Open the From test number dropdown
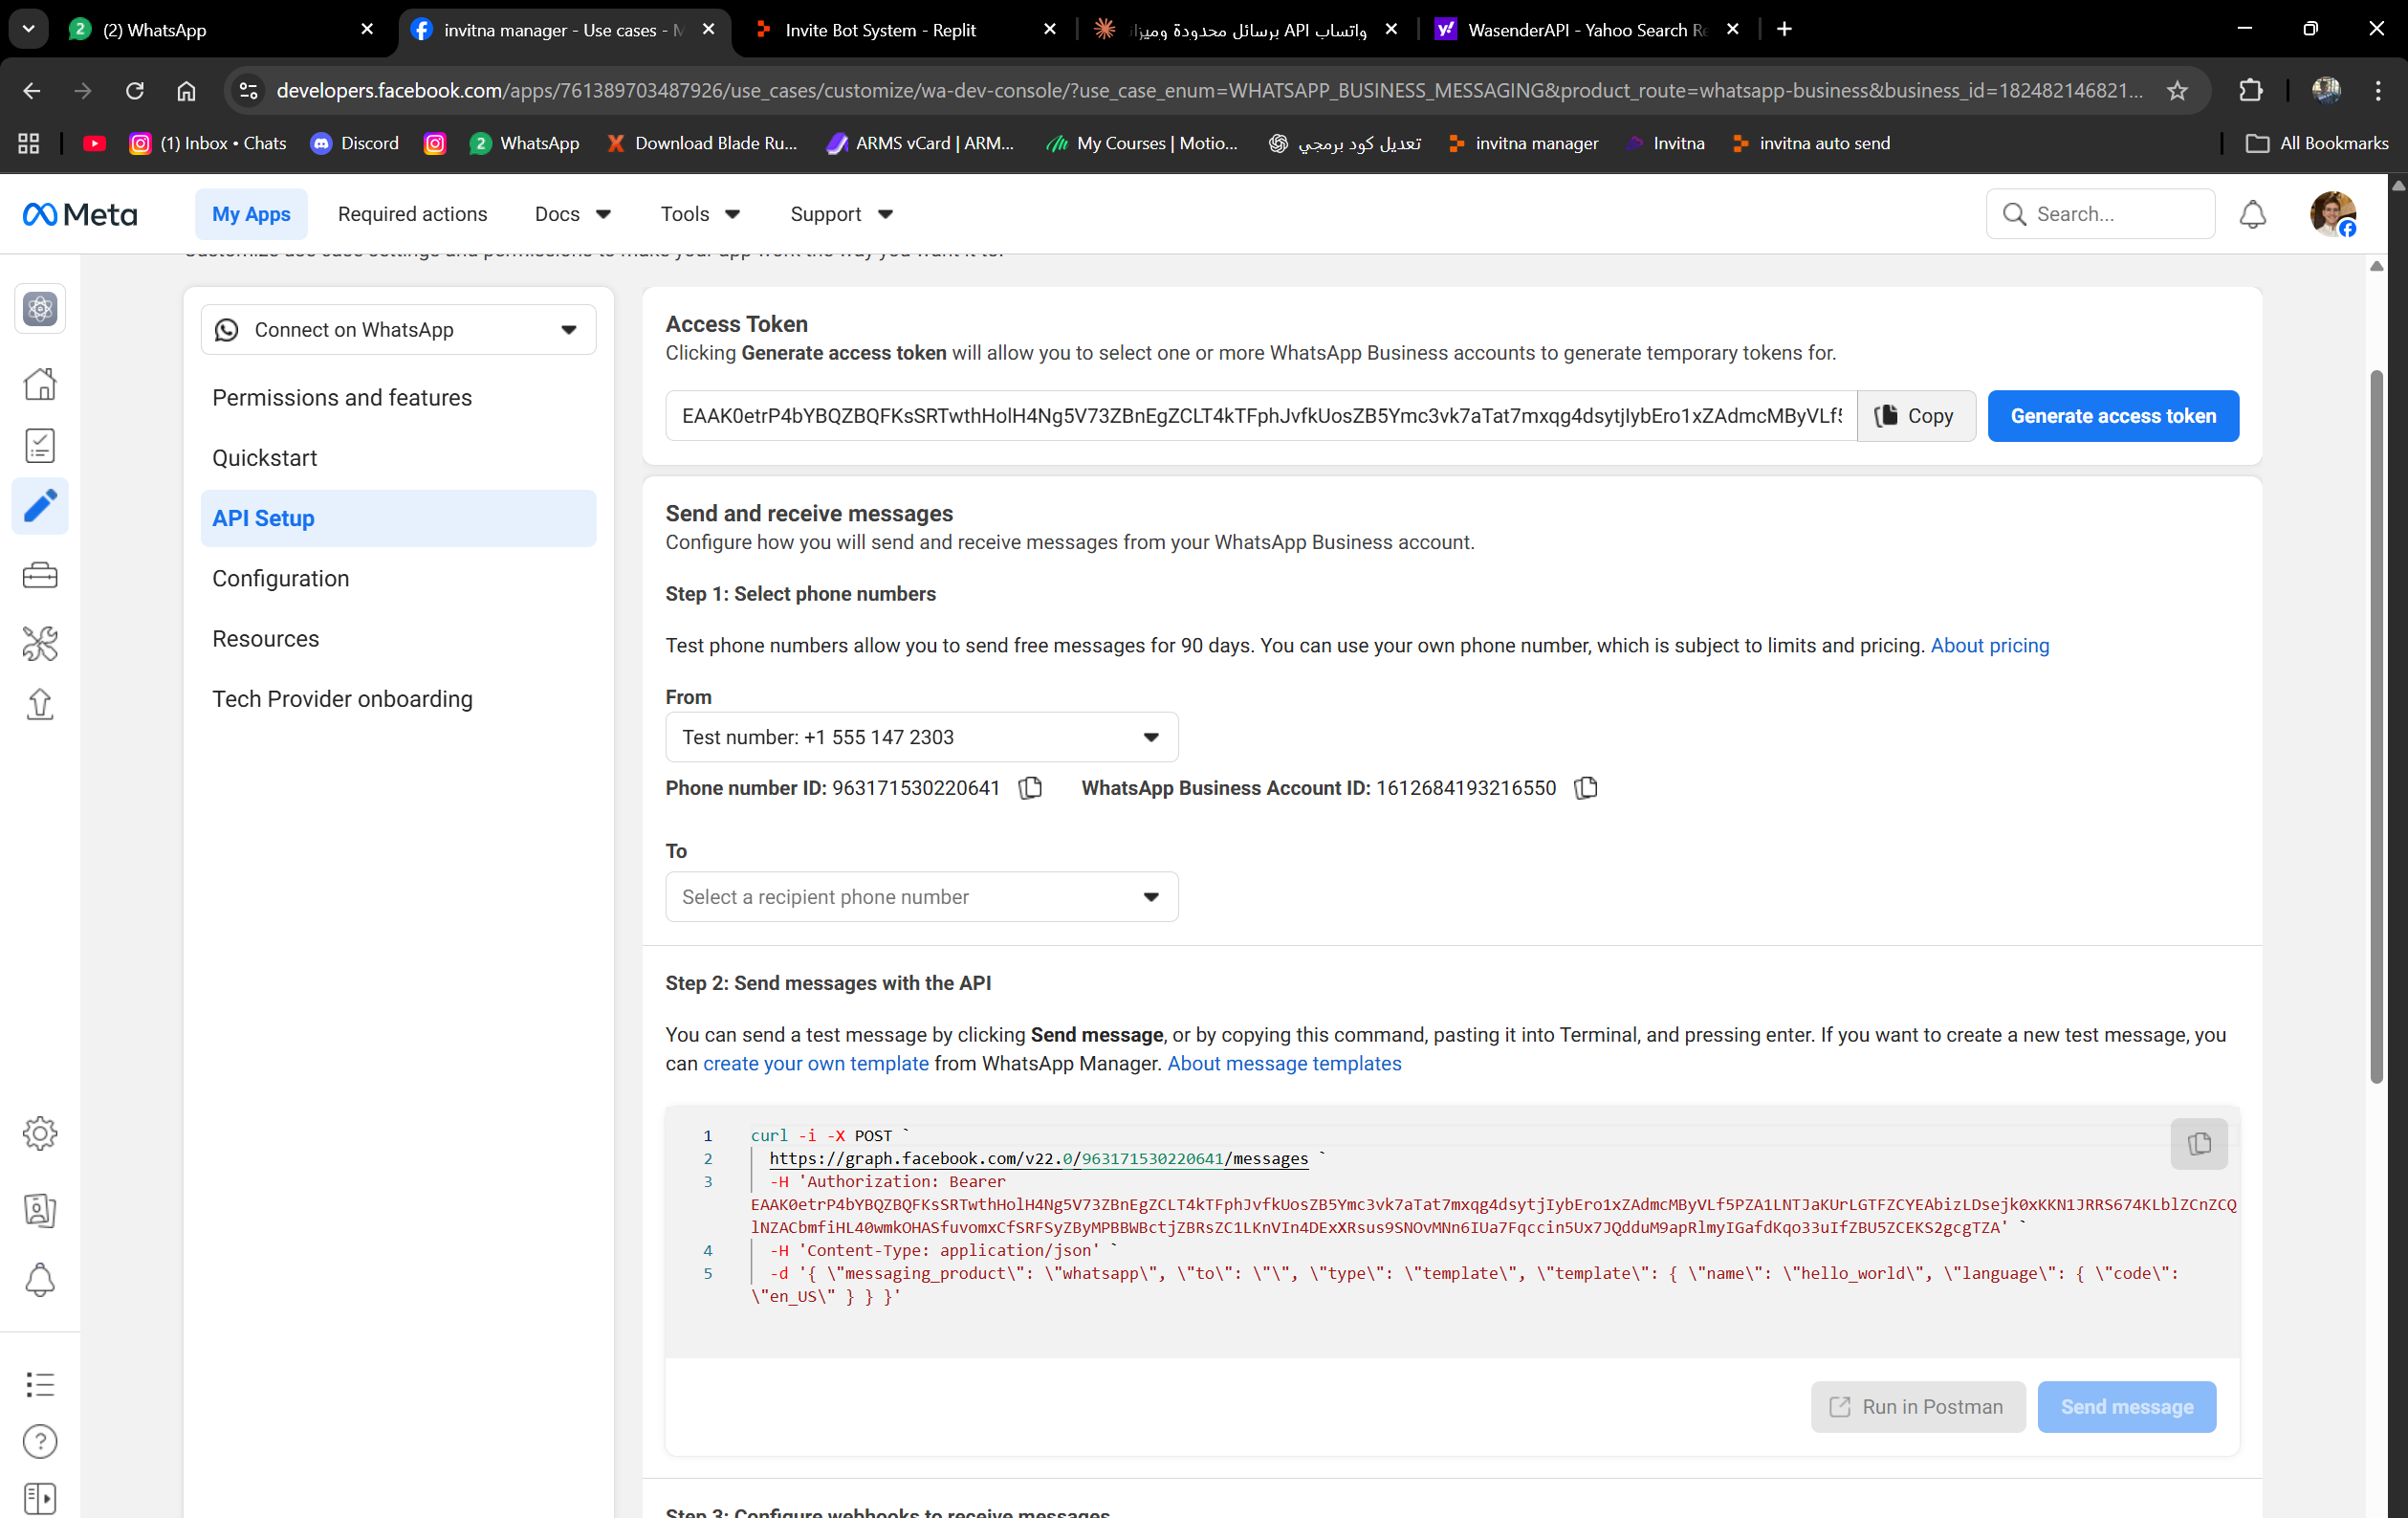This screenshot has height=1518, width=2408. [921, 737]
